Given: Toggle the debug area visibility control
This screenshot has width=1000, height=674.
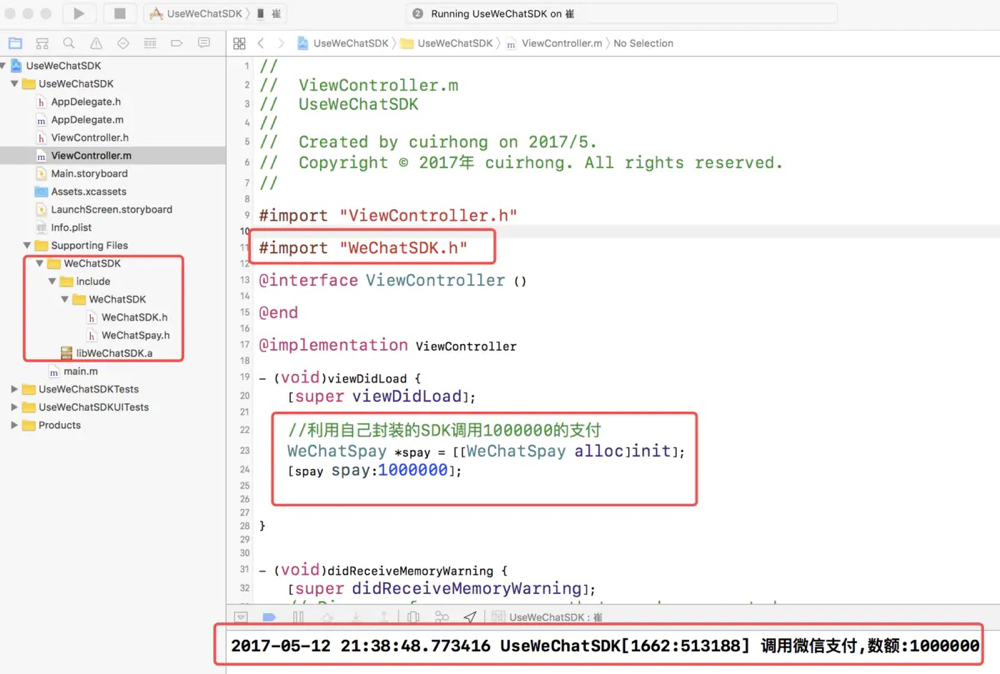Looking at the screenshot, I should (x=241, y=616).
